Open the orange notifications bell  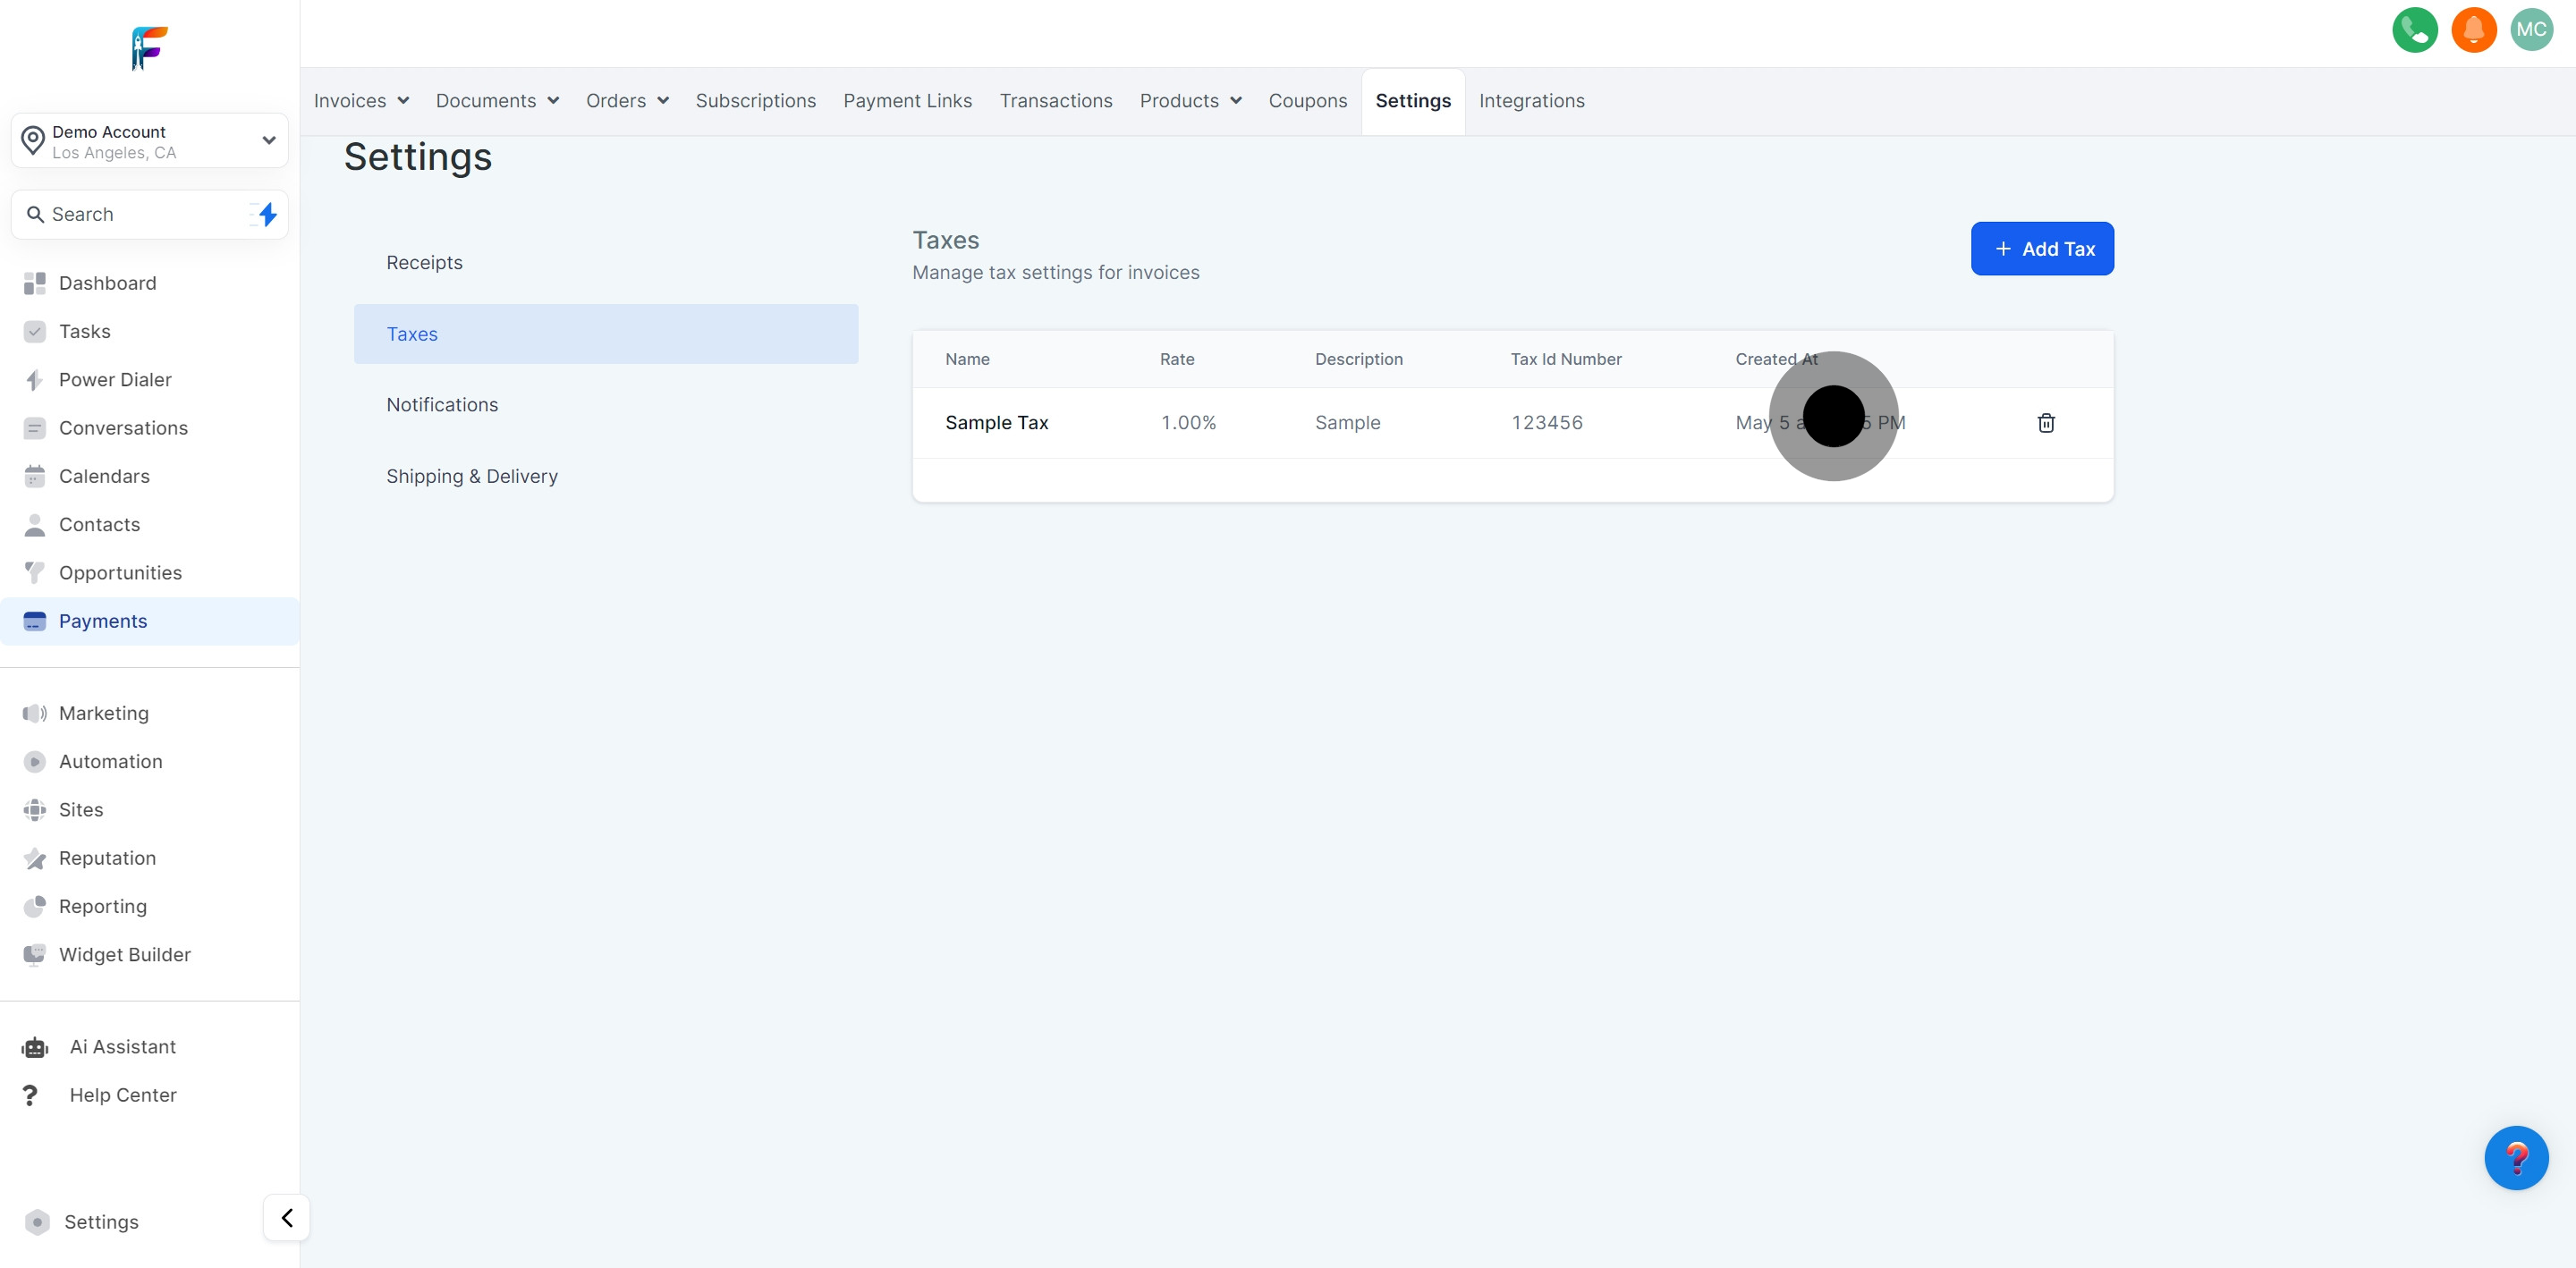click(2473, 30)
